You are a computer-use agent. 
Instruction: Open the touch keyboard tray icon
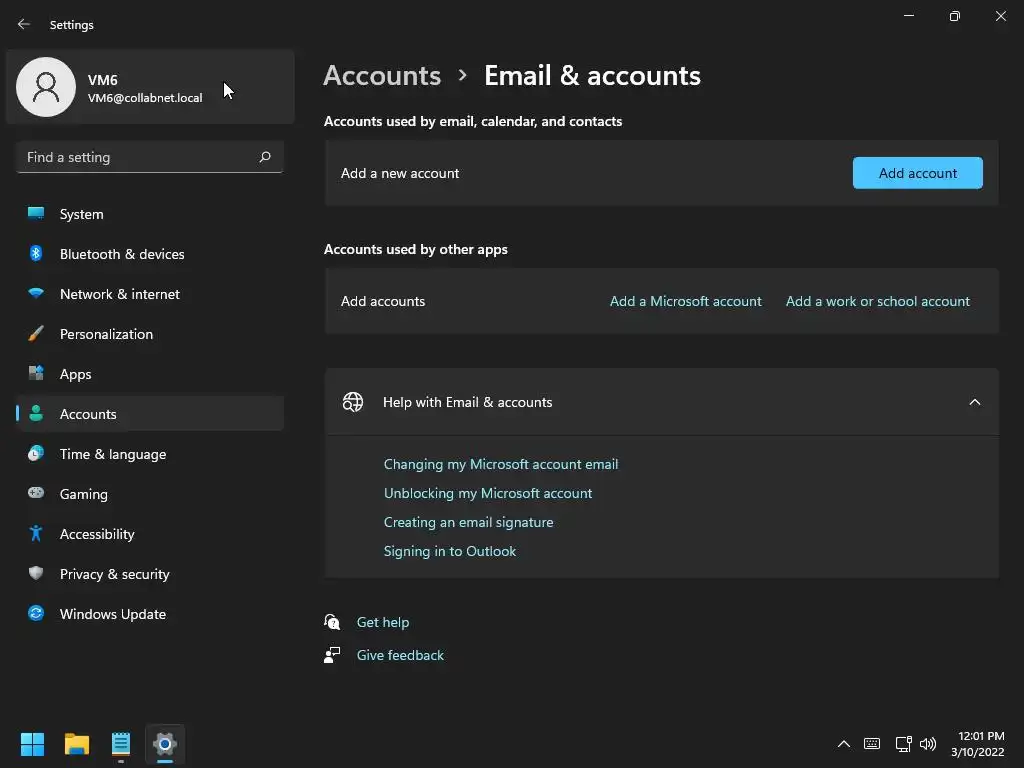[872, 744]
